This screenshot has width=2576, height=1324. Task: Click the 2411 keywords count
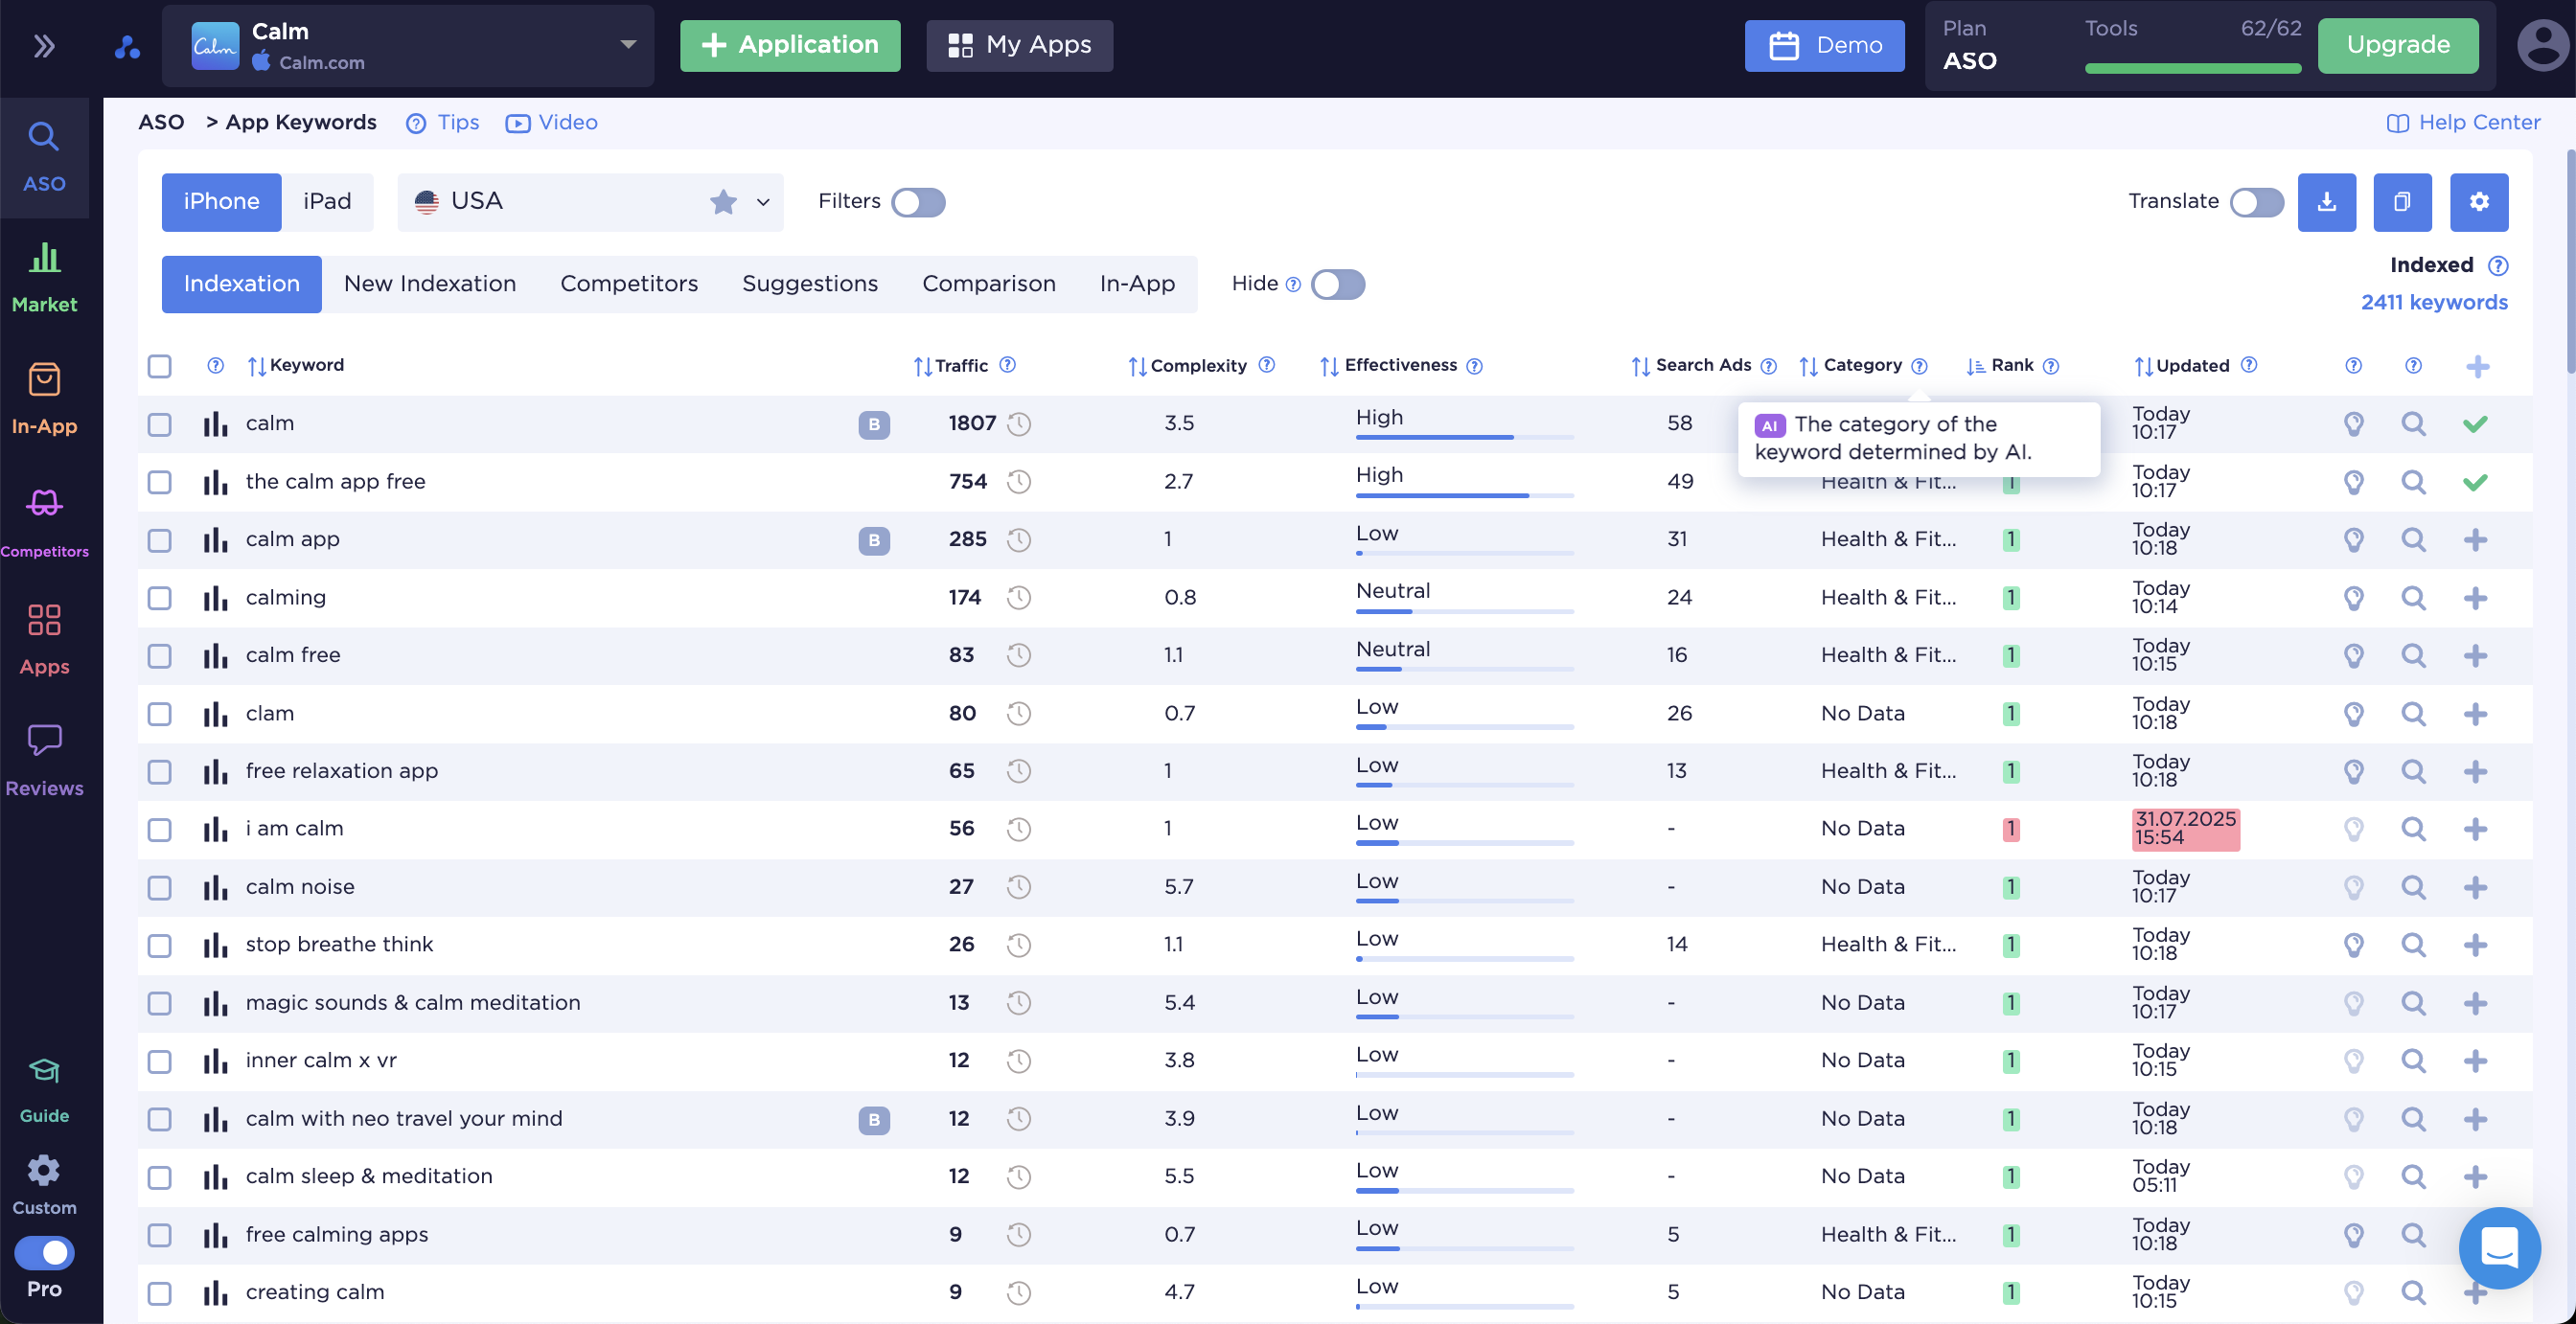pos(2433,302)
